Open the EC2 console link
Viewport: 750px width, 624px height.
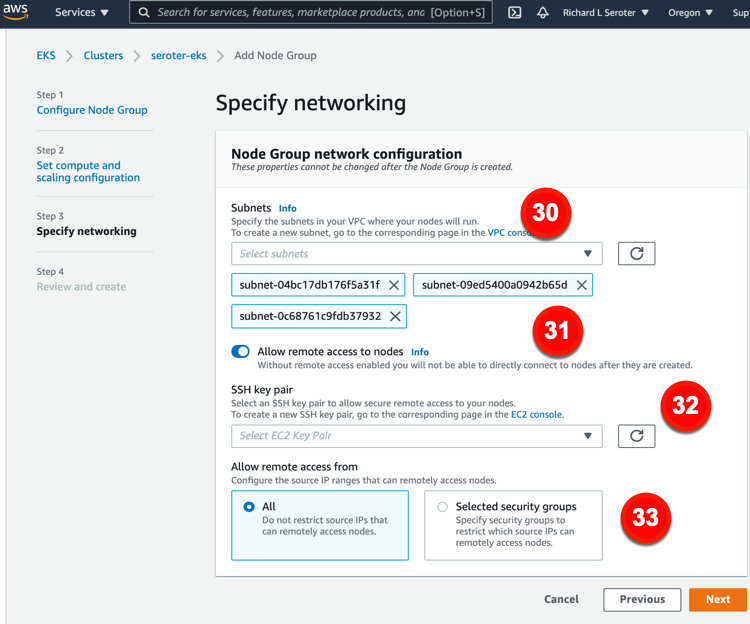(x=538, y=414)
